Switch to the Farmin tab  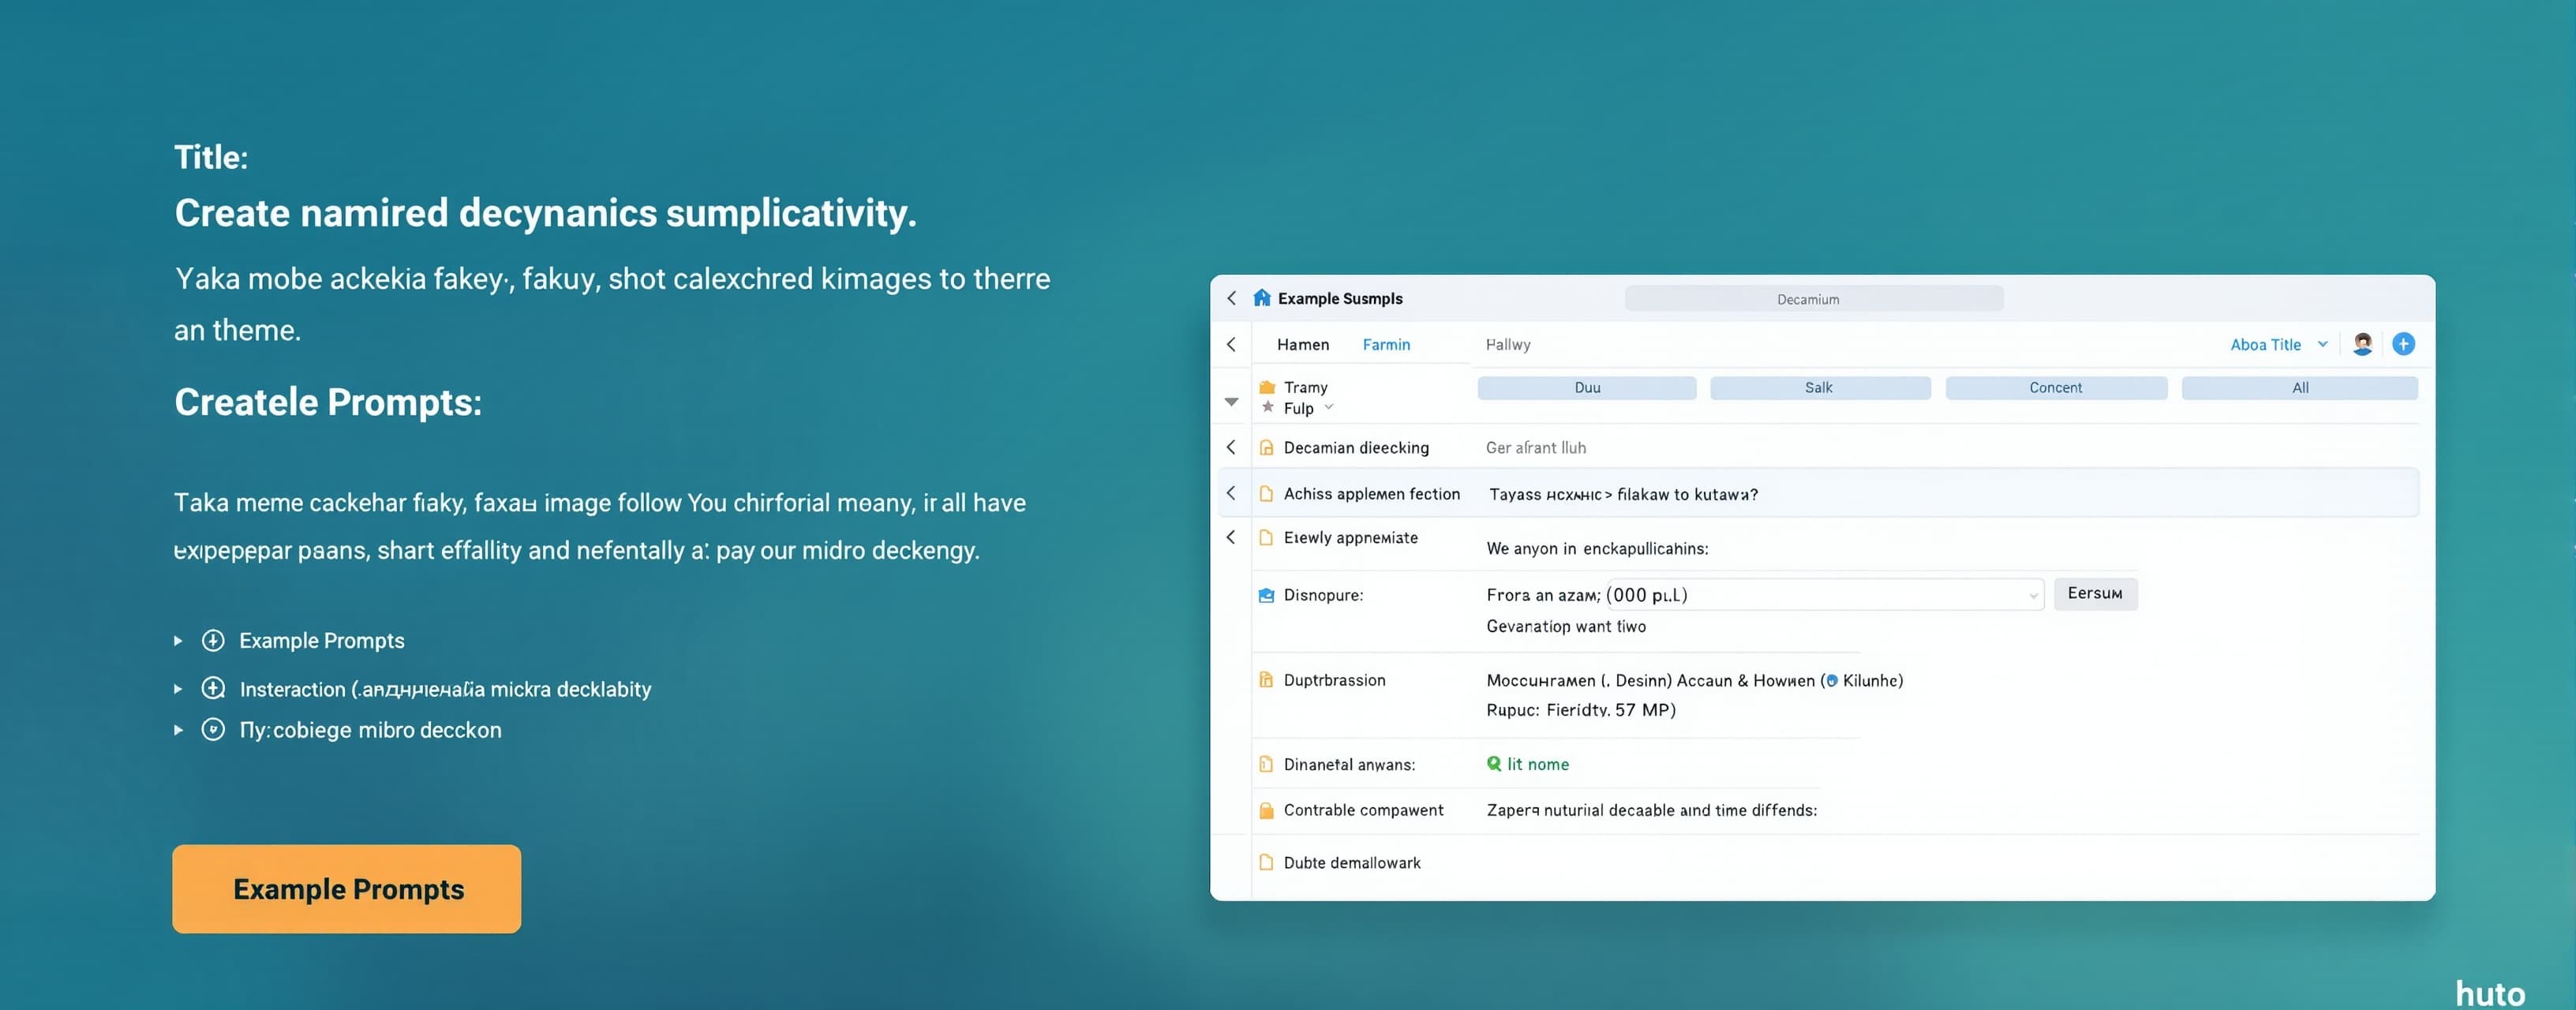(x=1386, y=344)
